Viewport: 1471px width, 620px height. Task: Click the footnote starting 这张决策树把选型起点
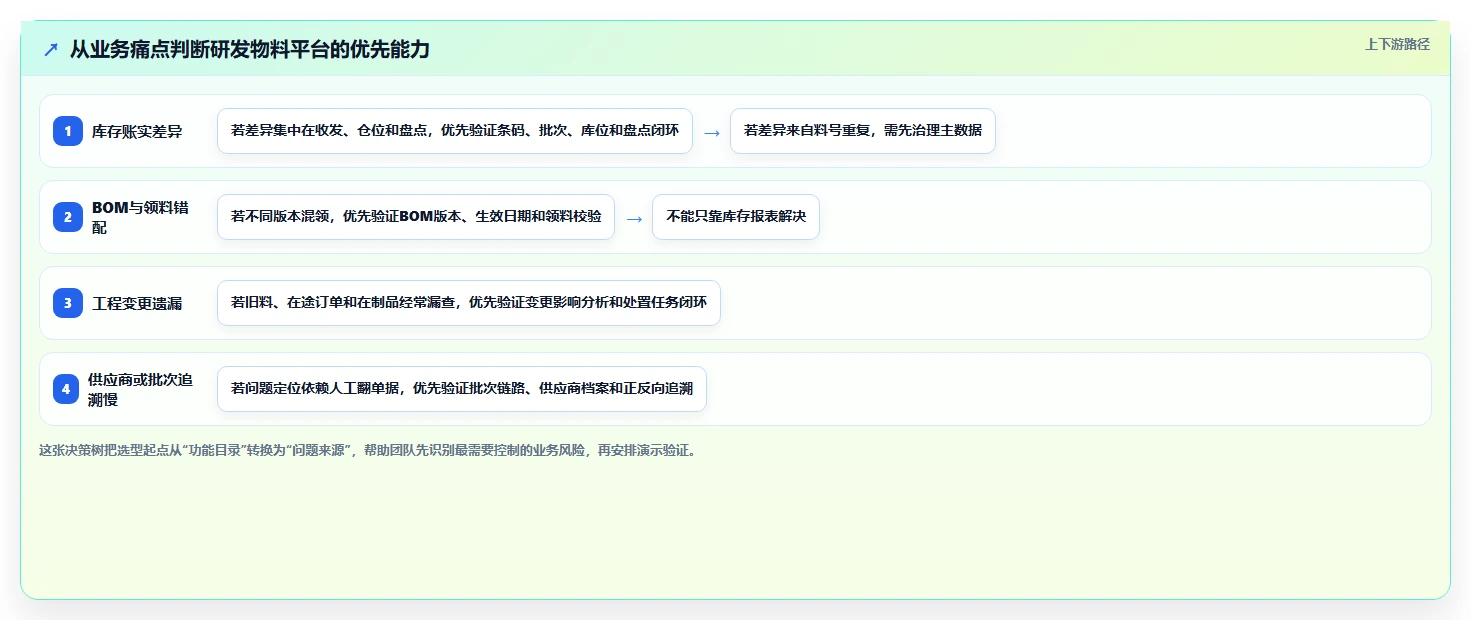(370, 450)
